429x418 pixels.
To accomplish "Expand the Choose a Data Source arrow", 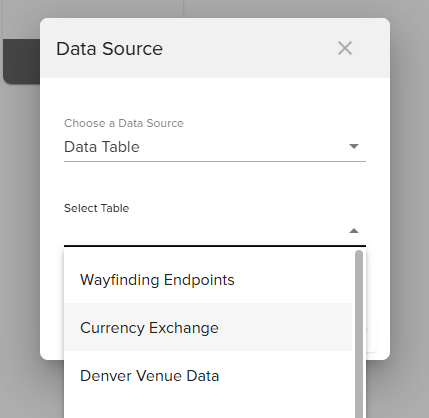I will coord(354,146).
